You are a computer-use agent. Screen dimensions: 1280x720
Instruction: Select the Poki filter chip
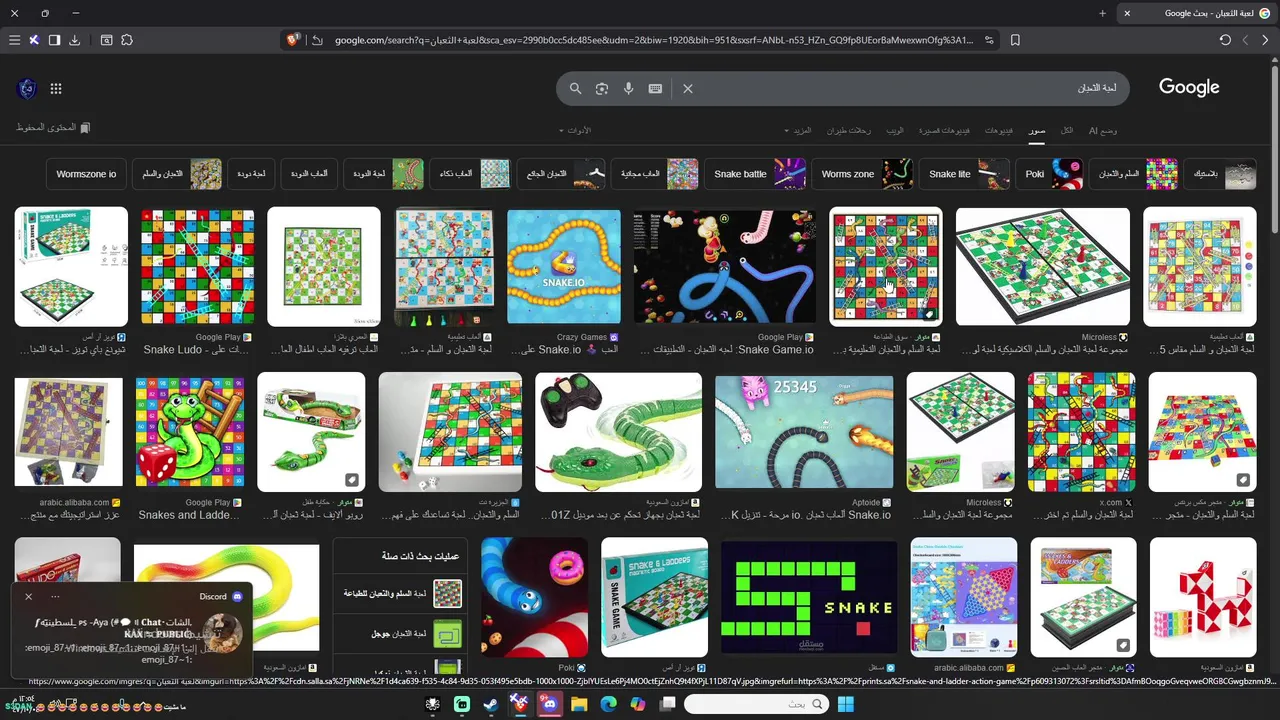click(1051, 174)
